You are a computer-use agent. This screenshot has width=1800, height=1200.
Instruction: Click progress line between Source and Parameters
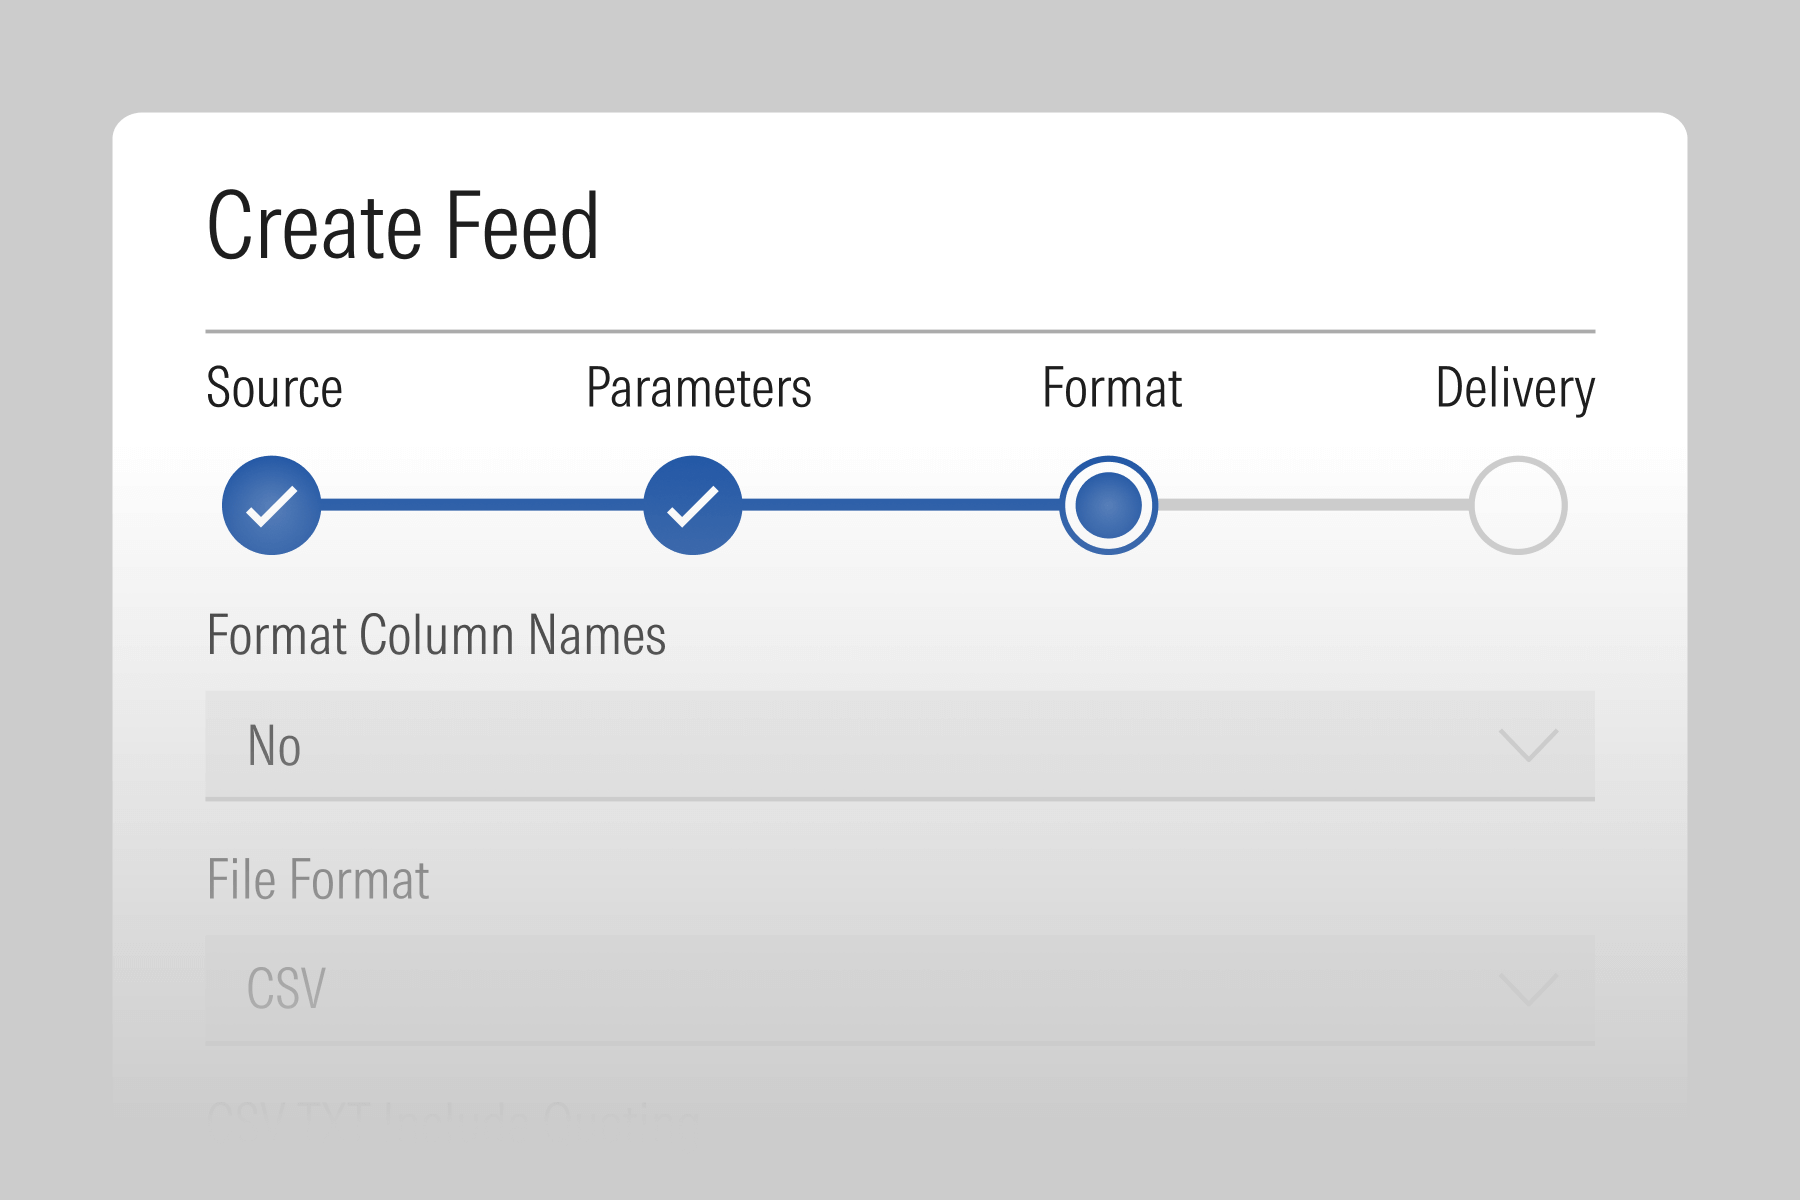tap(481, 505)
